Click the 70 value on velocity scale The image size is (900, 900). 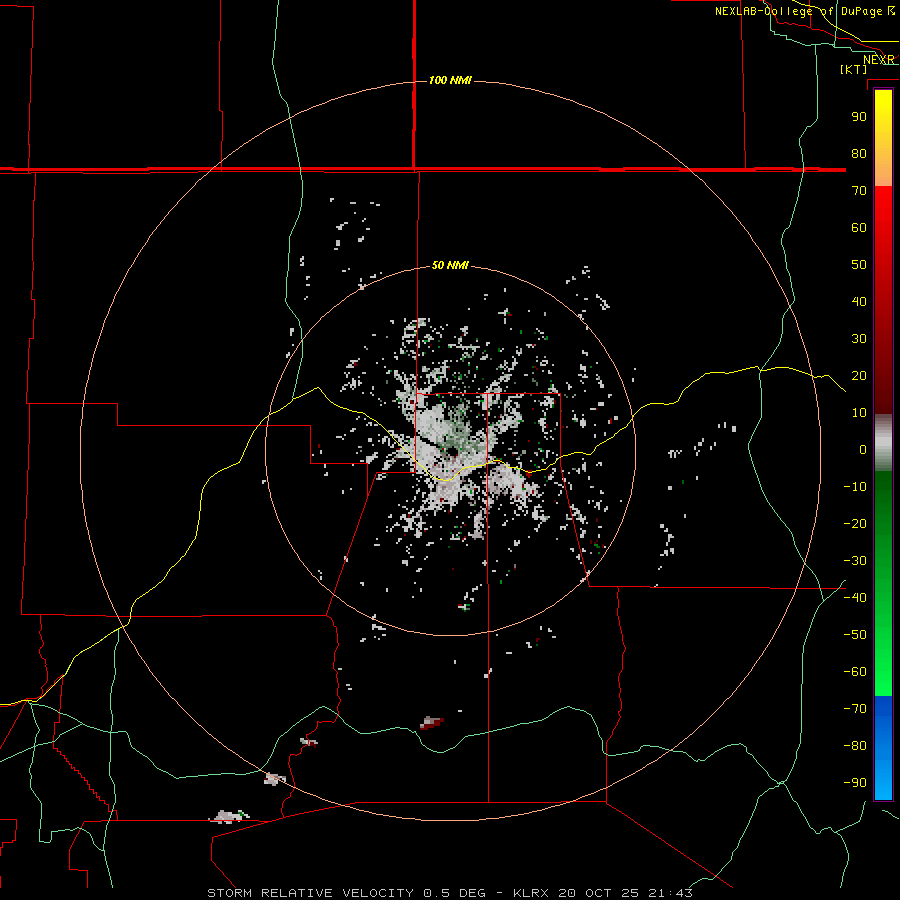pos(859,191)
